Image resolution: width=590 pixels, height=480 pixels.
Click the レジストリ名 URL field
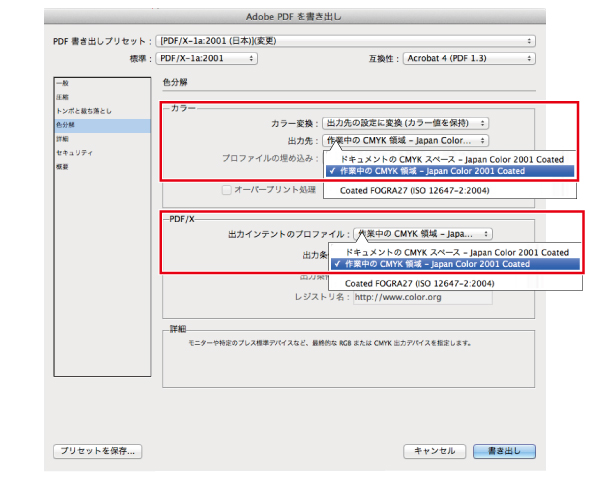click(x=423, y=297)
